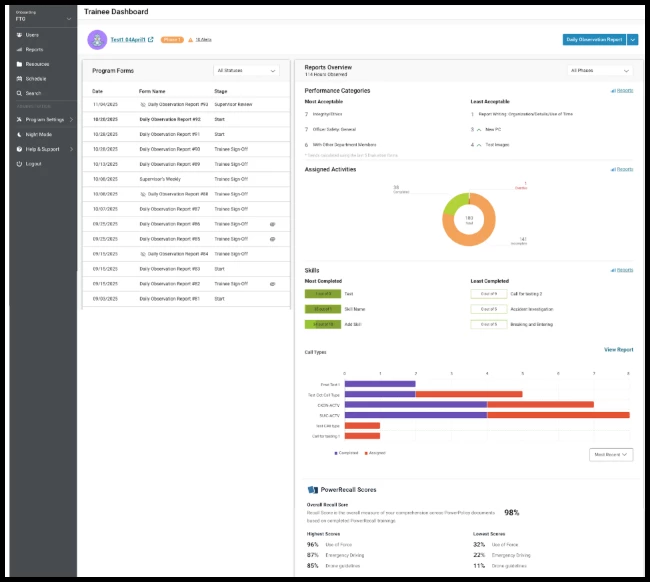
Task: Click the Call for testing 2 progress bar
Action: tap(489, 294)
